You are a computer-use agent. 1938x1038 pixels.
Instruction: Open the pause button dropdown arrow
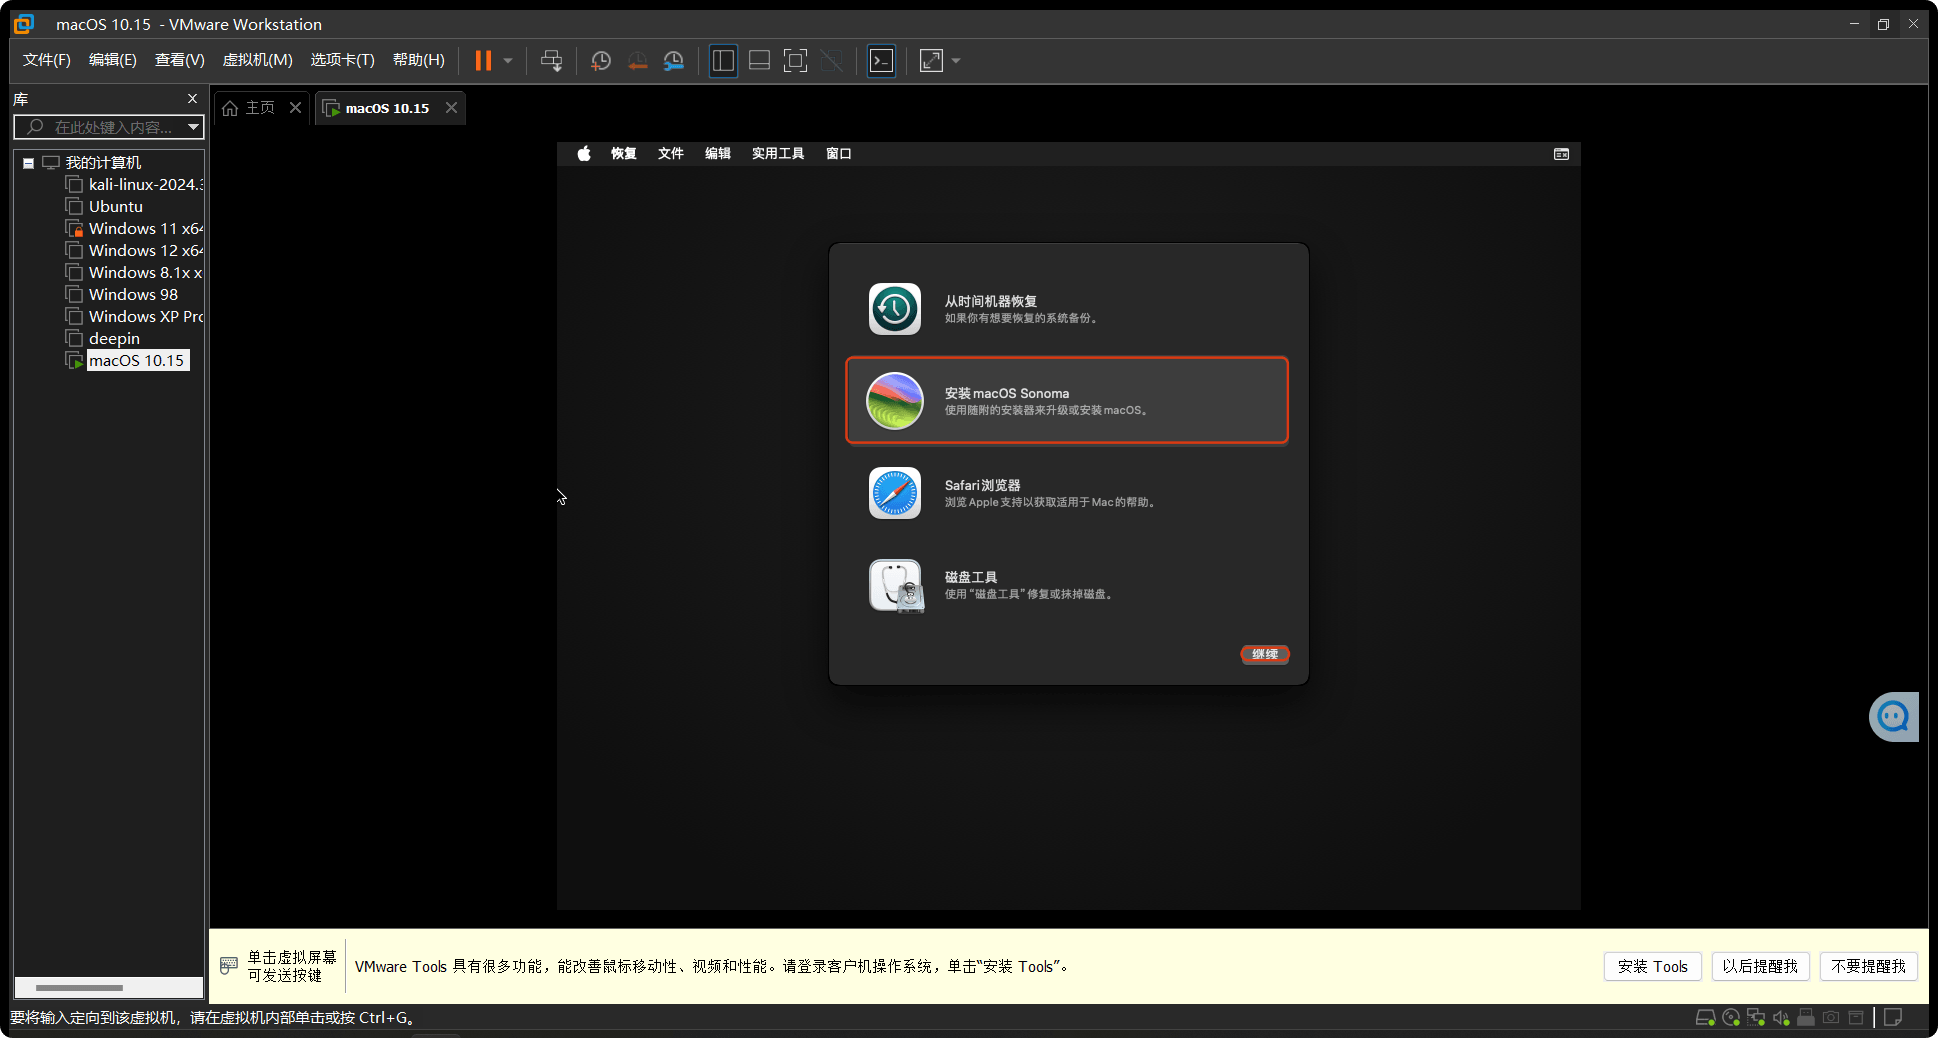coord(507,60)
